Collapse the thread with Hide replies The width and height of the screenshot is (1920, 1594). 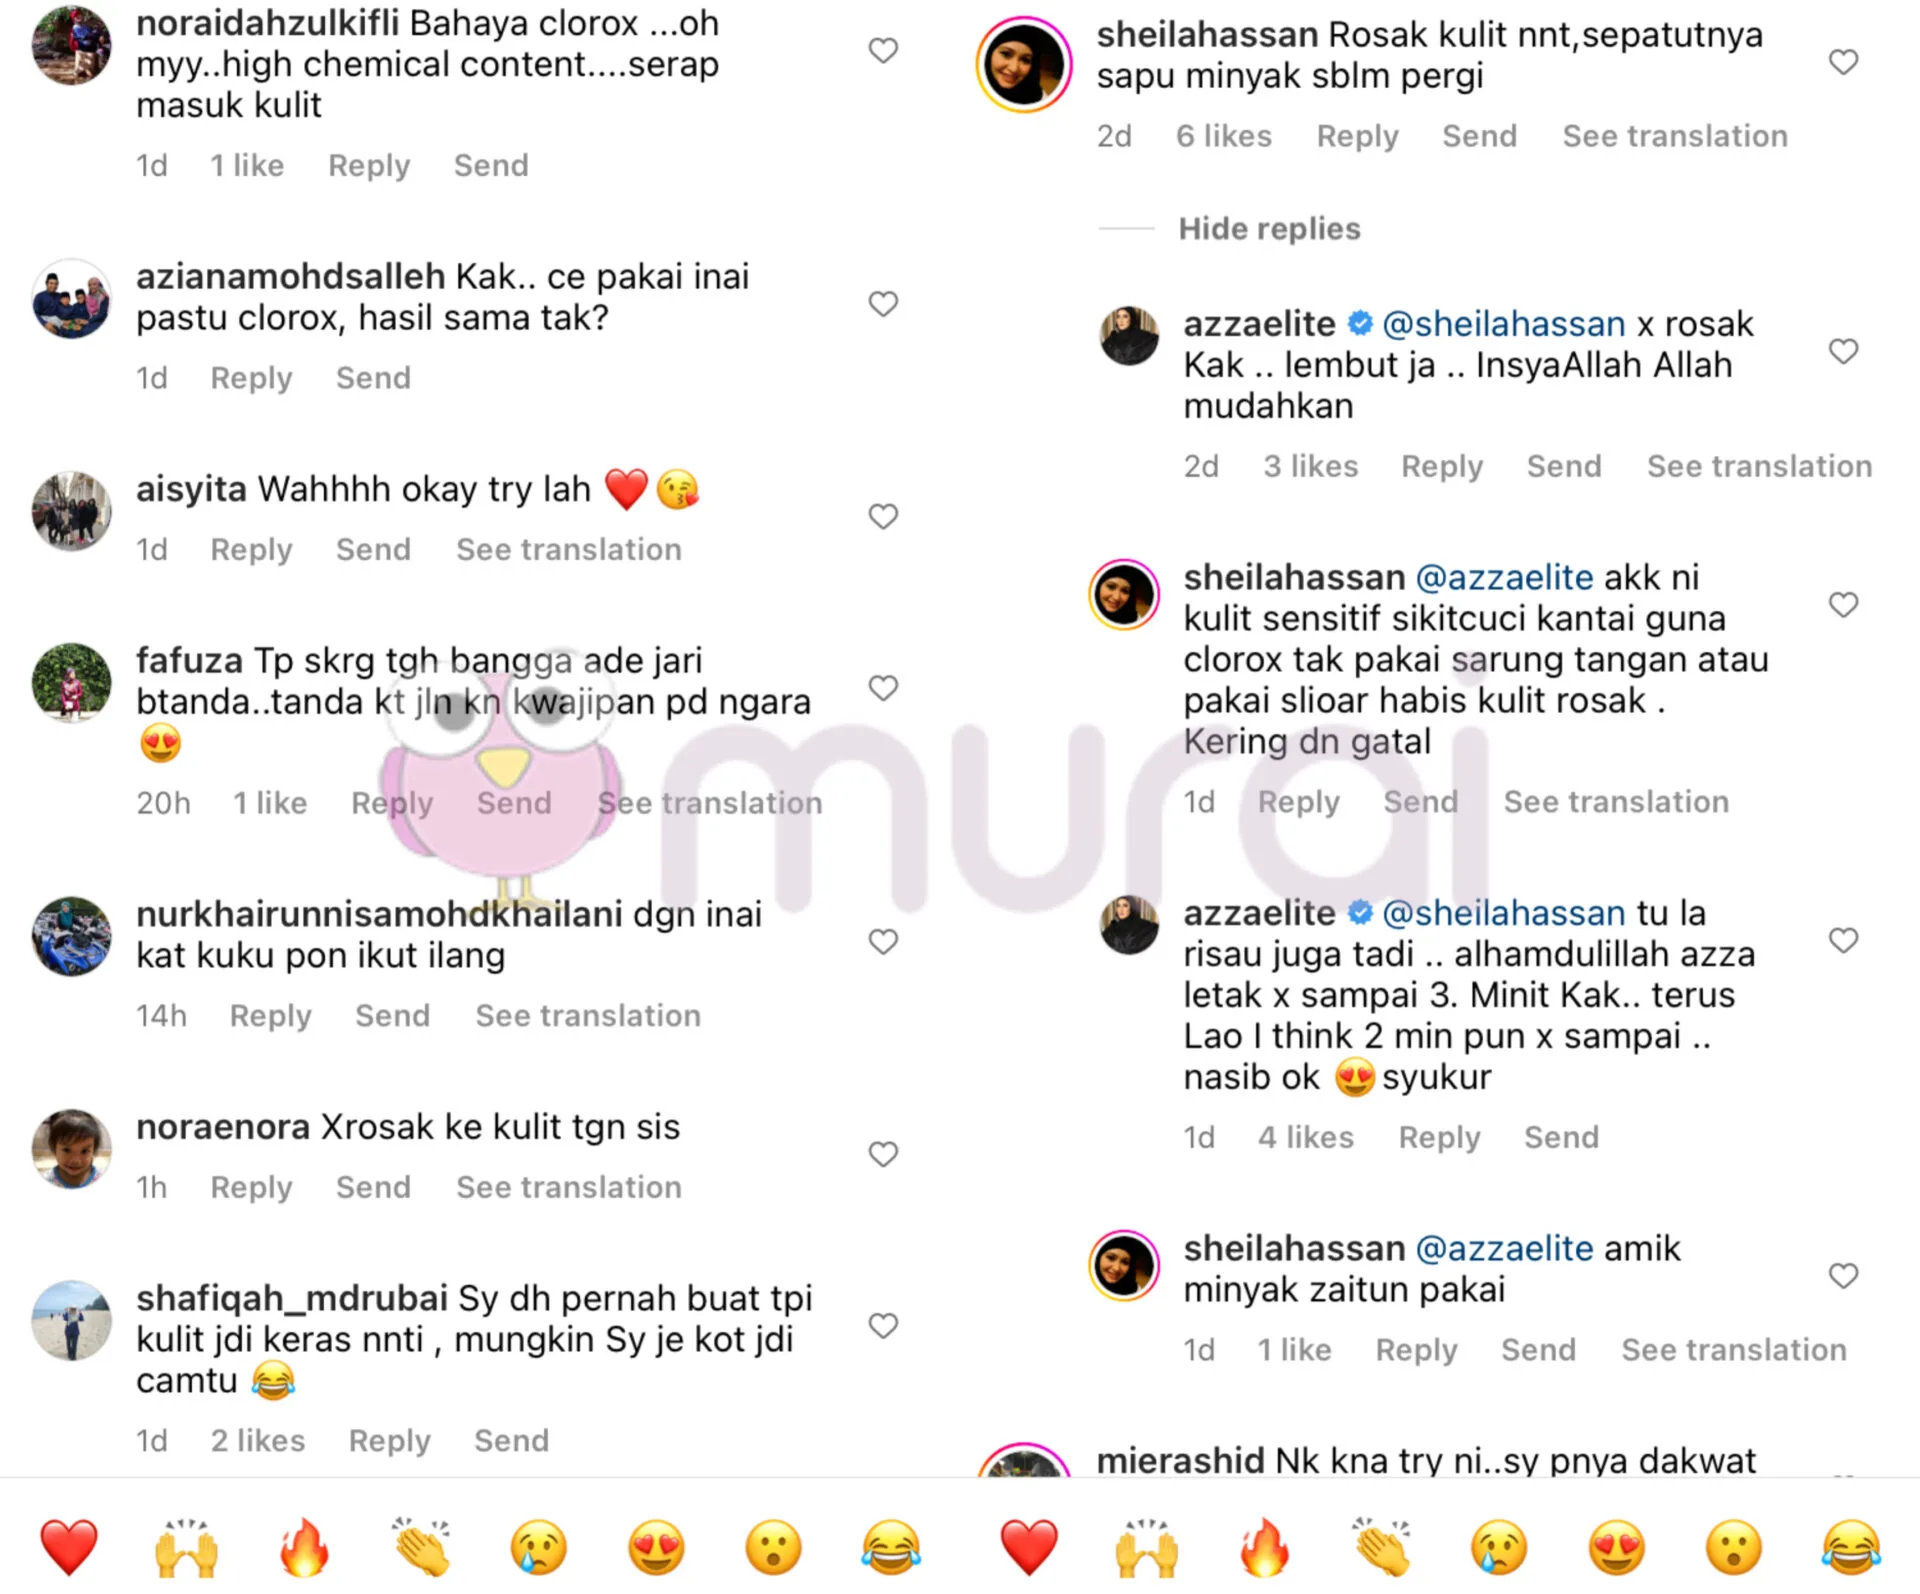tap(1269, 229)
